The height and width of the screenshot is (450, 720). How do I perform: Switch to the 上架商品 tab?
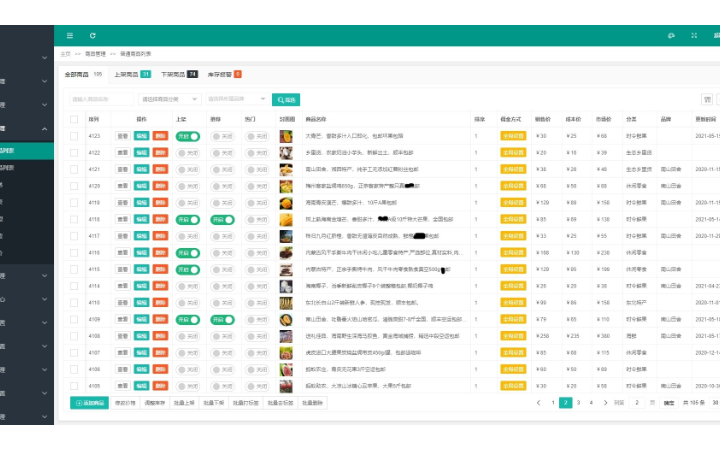(x=132, y=74)
